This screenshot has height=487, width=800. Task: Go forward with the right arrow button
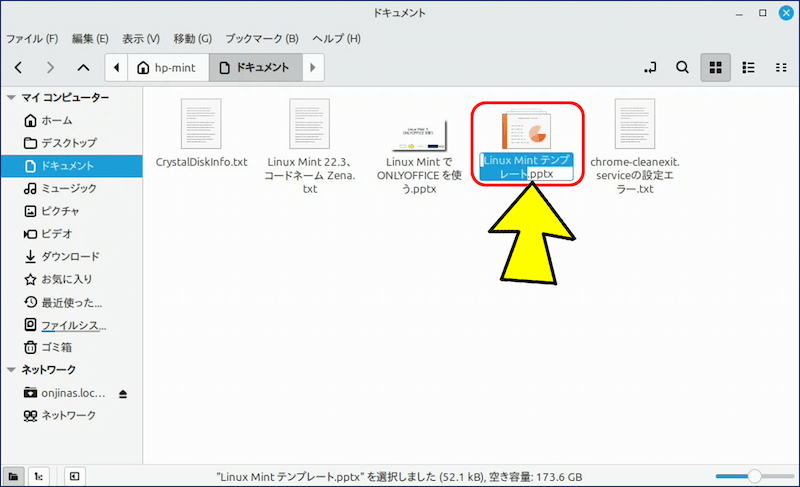click(x=50, y=67)
